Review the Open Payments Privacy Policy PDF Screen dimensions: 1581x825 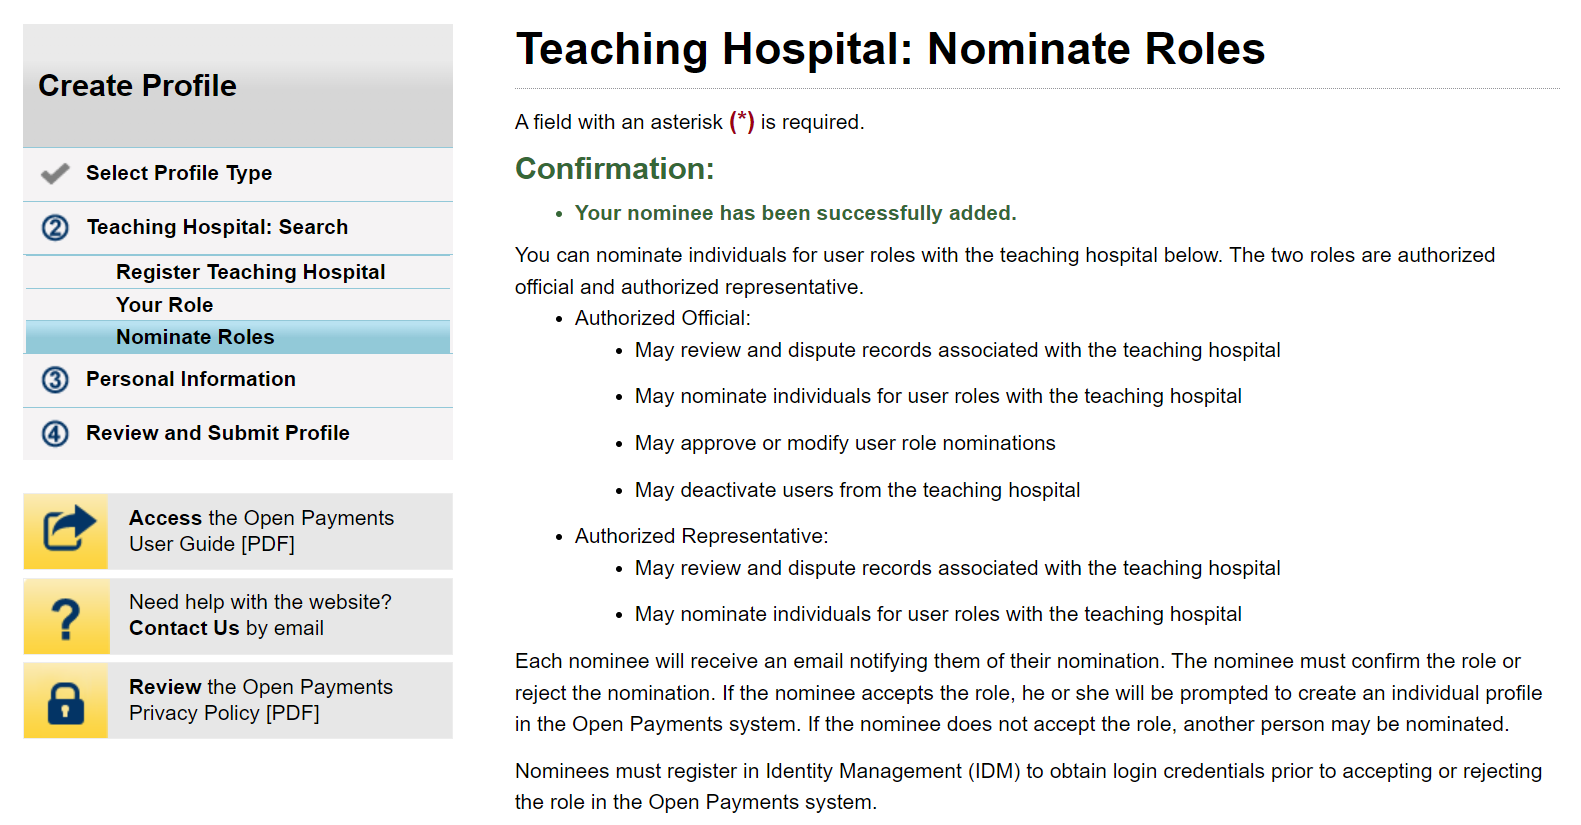(260, 700)
